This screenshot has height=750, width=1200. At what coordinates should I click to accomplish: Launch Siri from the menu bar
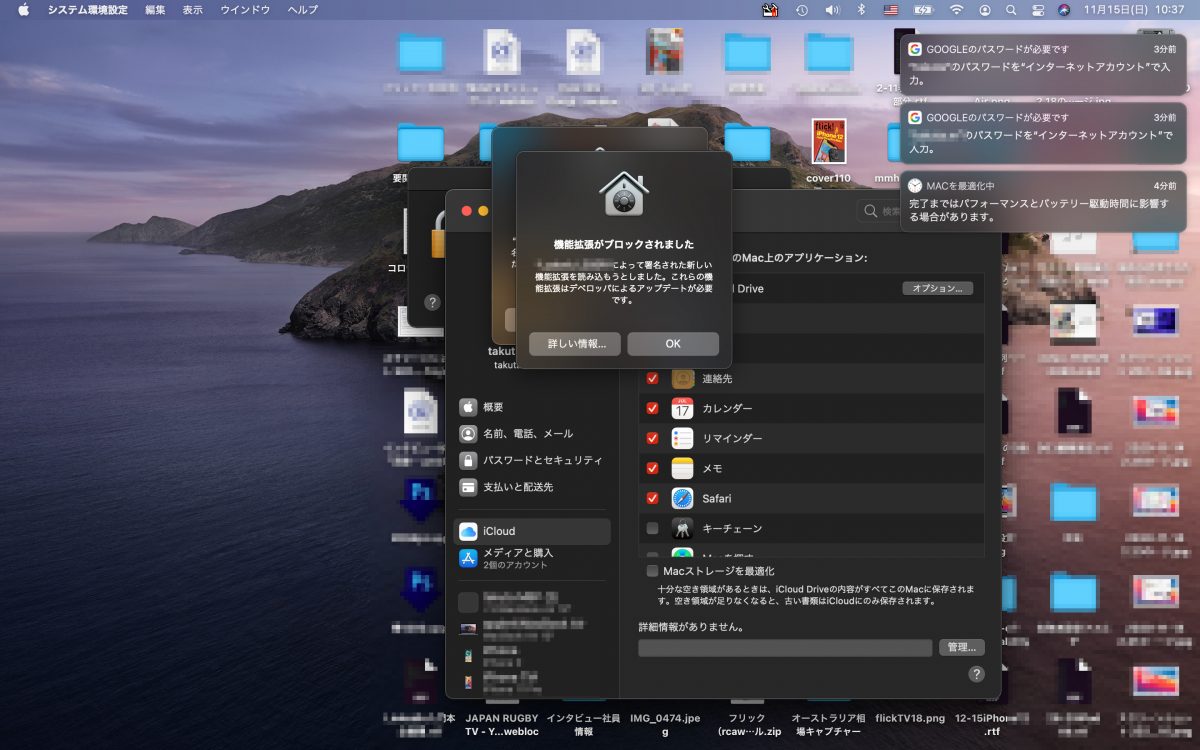click(x=1064, y=10)
